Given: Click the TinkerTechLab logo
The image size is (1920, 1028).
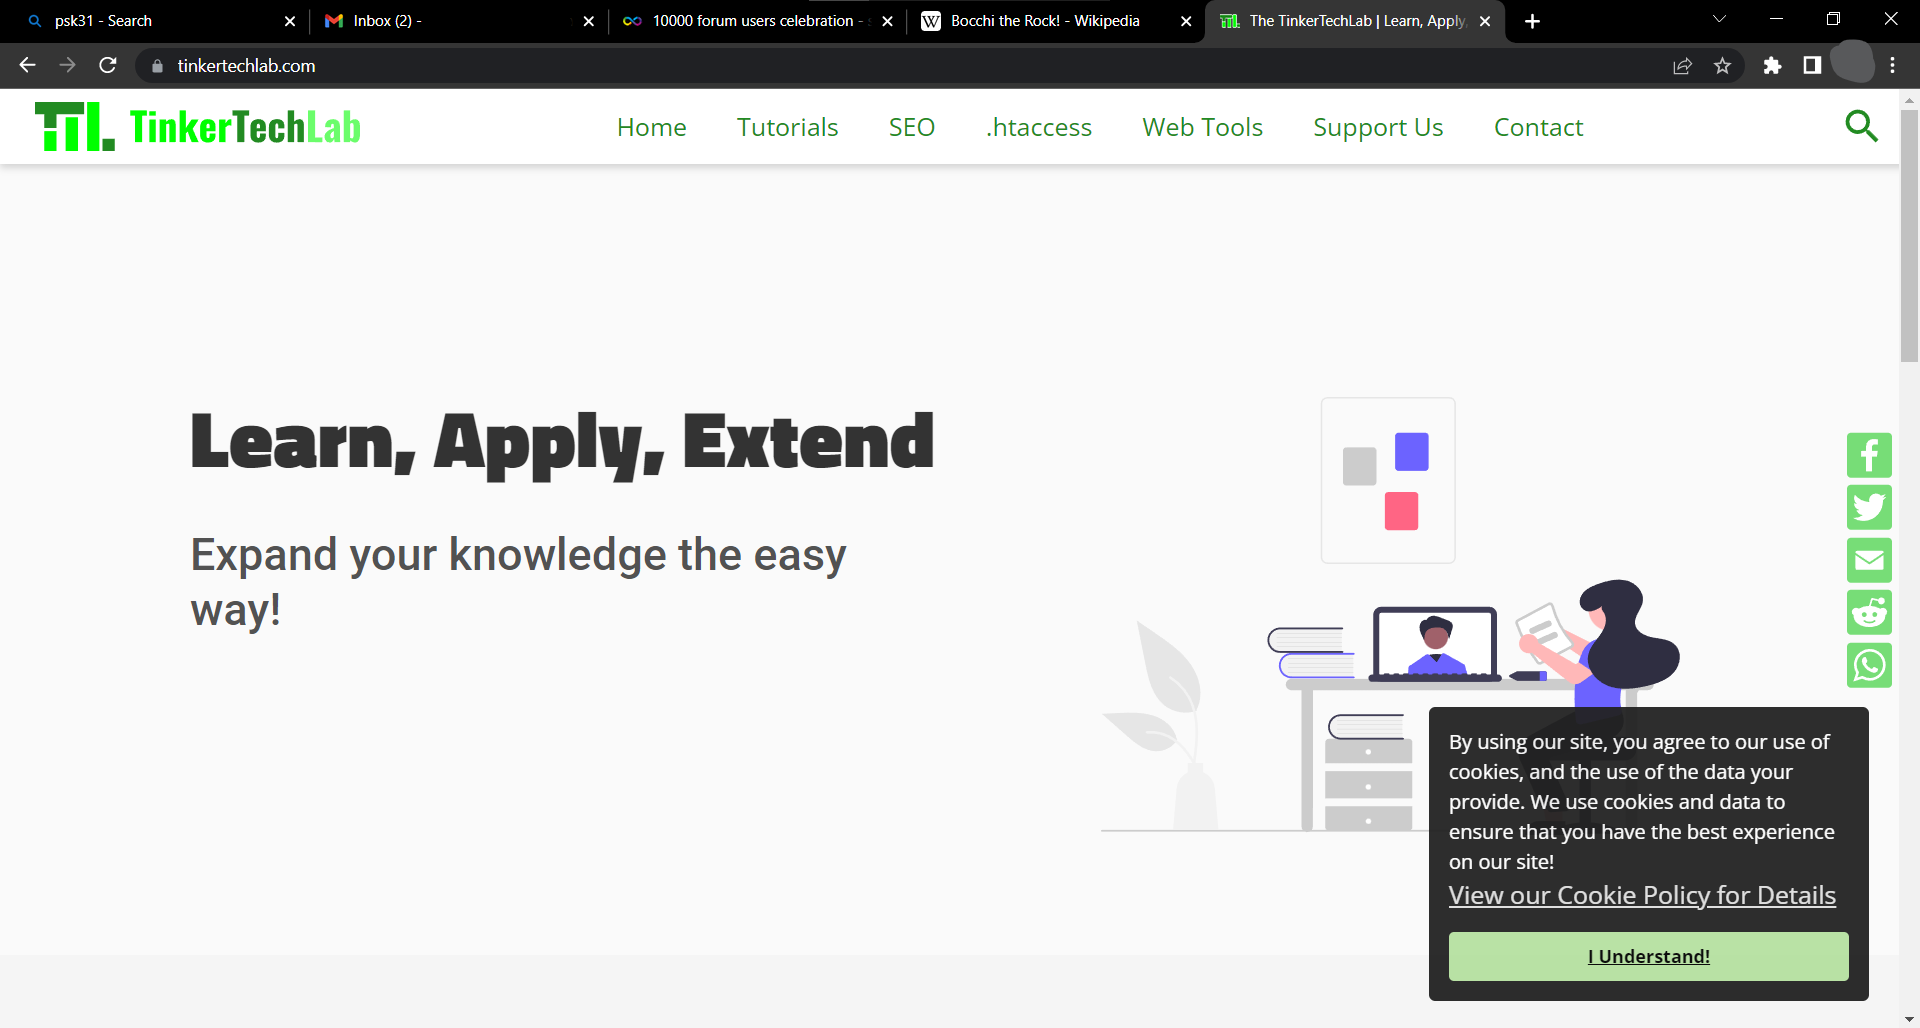Looking at the screenshot, I should (198, 127).
